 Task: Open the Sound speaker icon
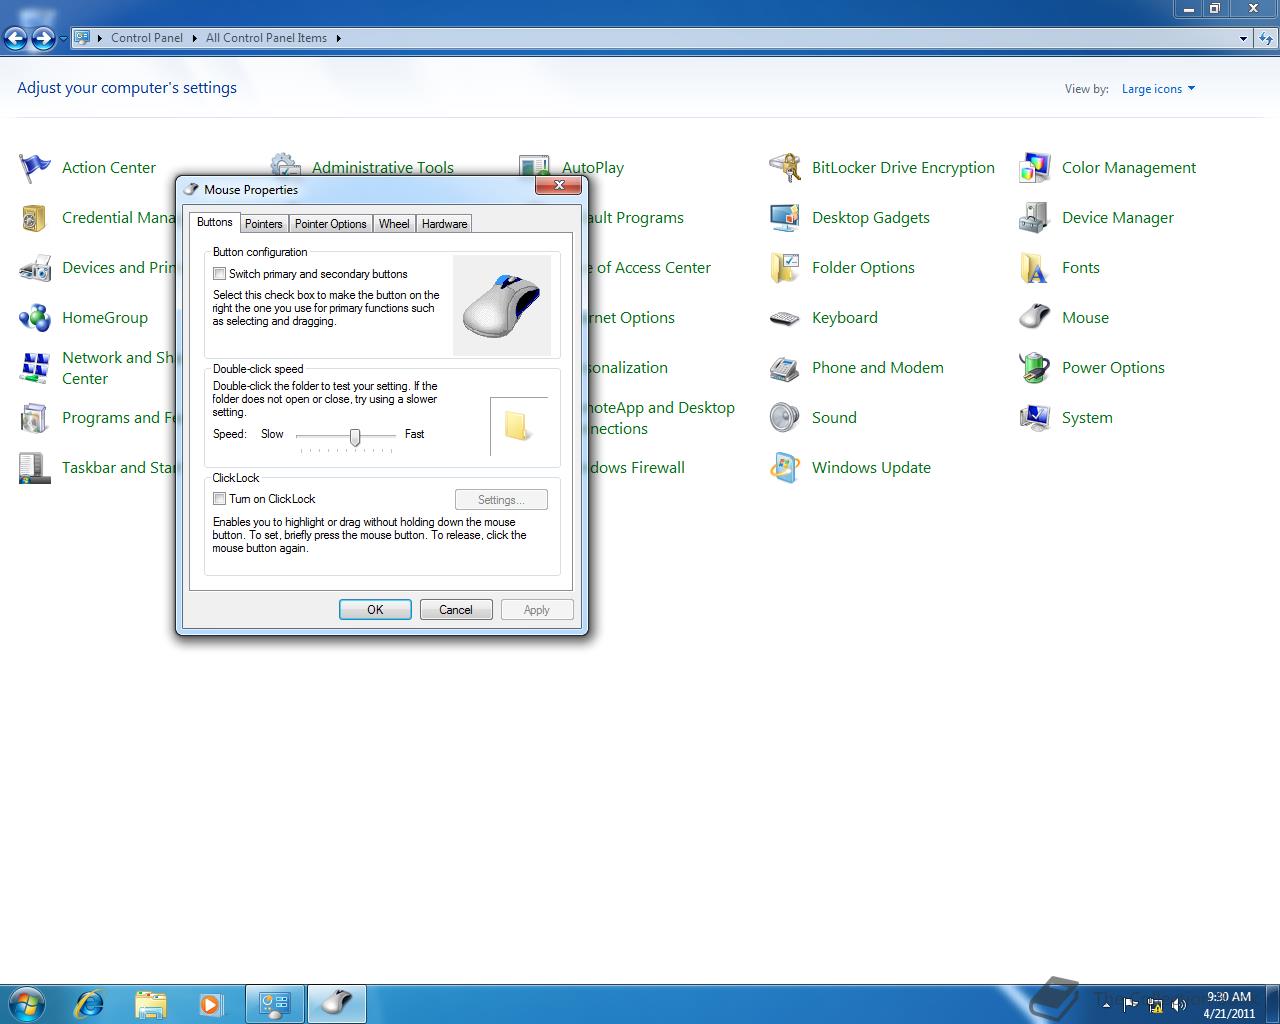pos(785,418)
